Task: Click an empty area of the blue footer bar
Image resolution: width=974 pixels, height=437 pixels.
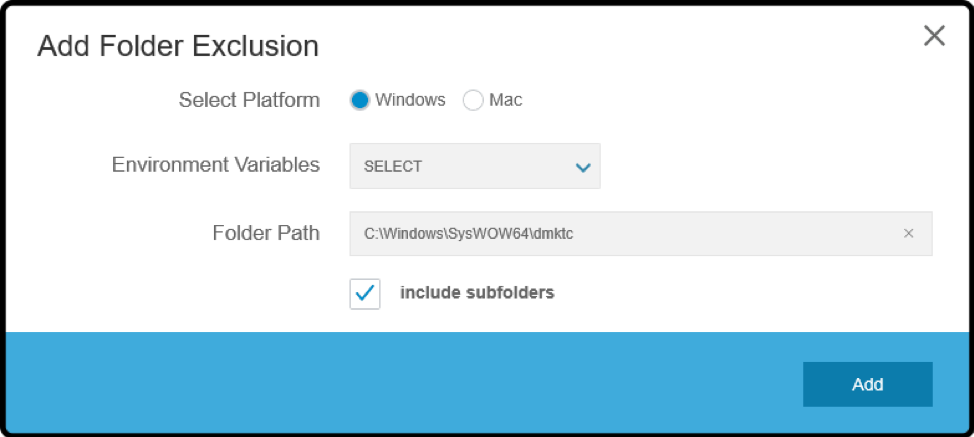Action: [x=398, y=383]
